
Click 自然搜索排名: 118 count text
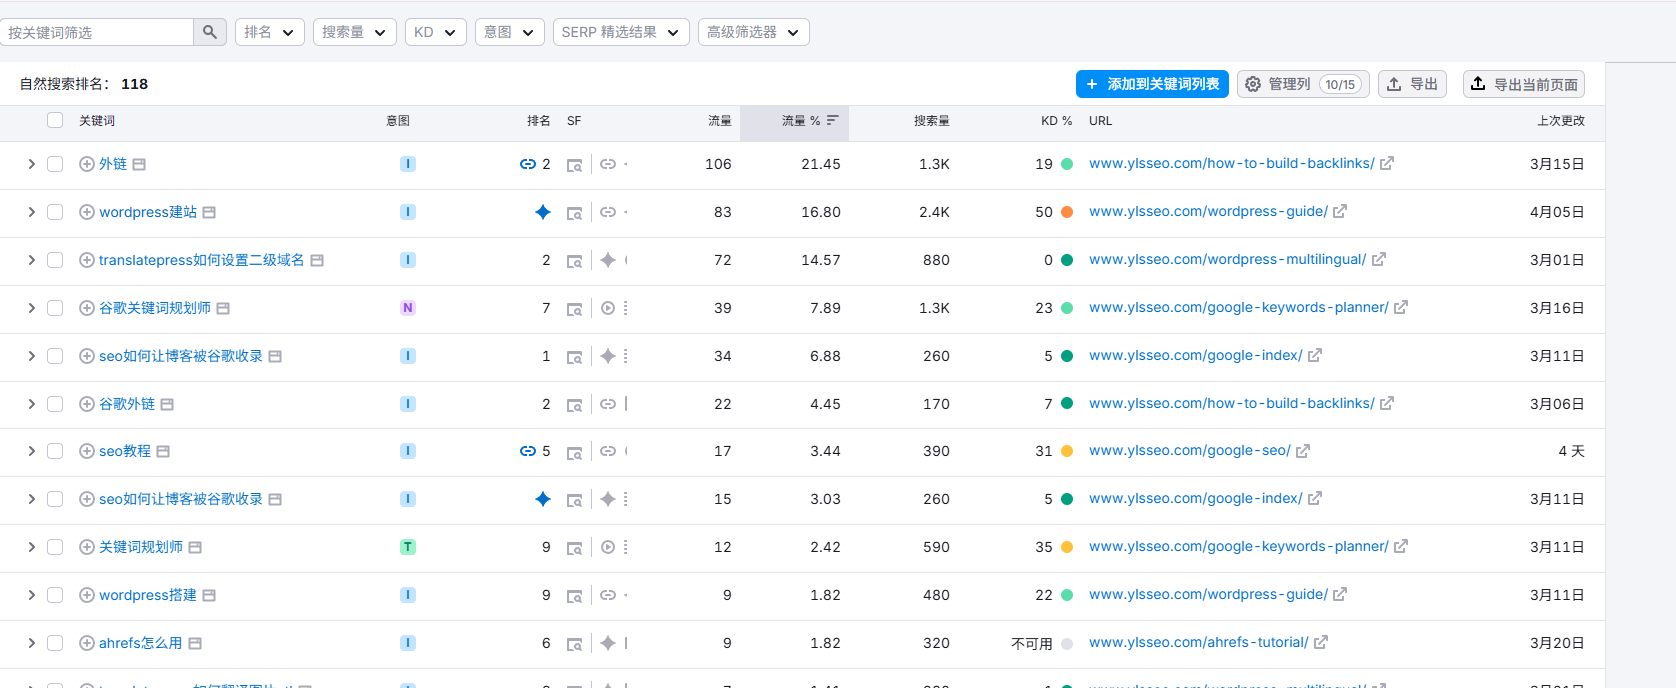pyautogui.click(x=84, y=84)
